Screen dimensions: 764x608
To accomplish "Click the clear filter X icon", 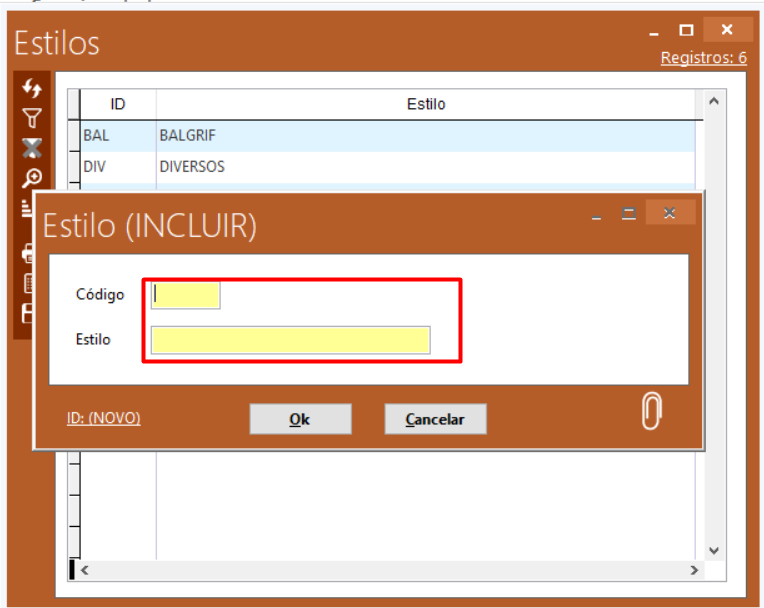I will (x=32, y=148).
